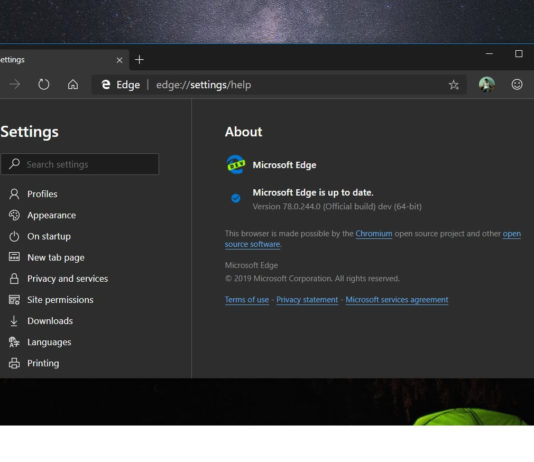
Task: Open a new tab with the plus button
Action: click(x=139, y=60)
